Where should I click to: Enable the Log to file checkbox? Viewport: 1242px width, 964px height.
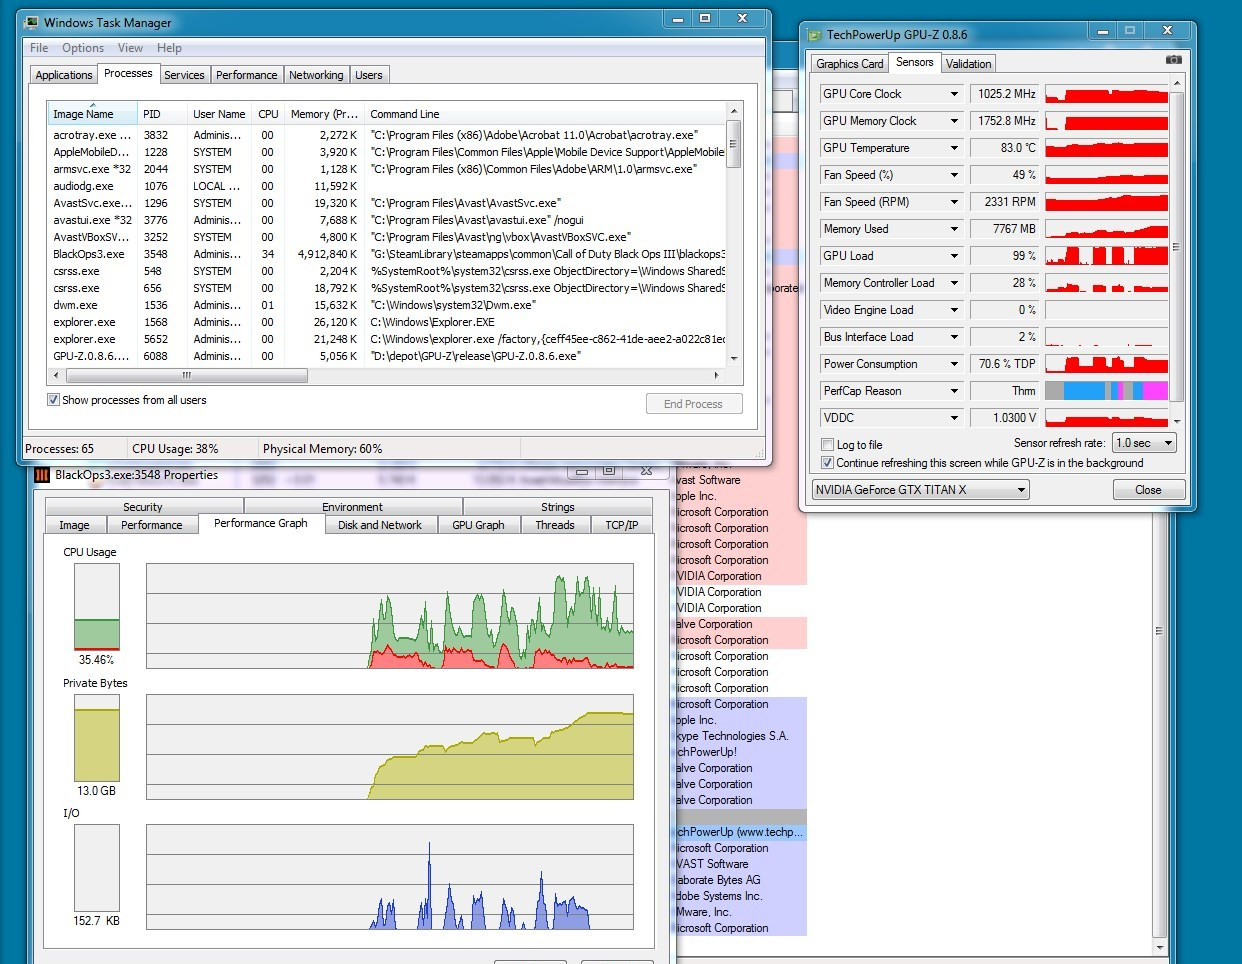(827, 445)
